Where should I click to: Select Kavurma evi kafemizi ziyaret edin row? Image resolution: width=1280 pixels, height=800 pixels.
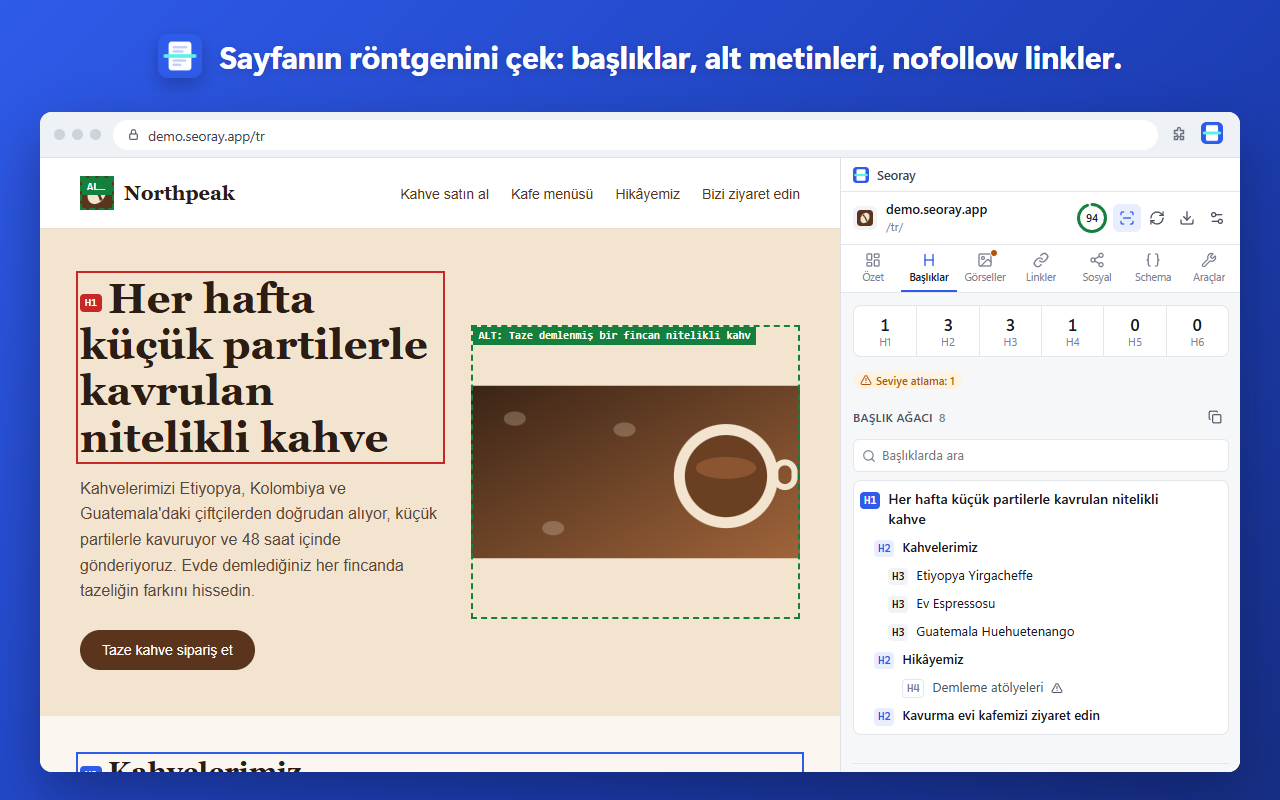(x=1041, y=716)
